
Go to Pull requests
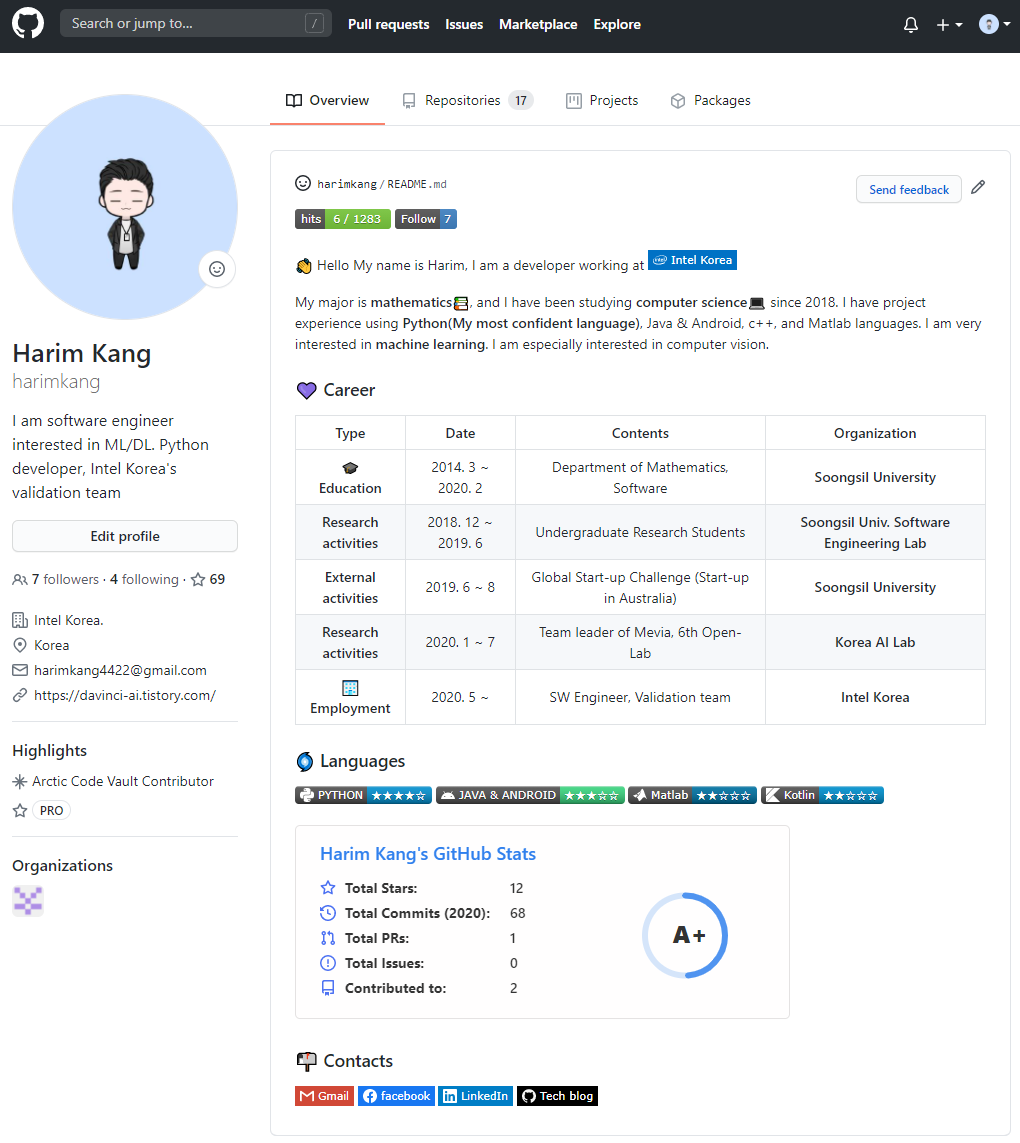pyautogui.click(x=389, y=24)
